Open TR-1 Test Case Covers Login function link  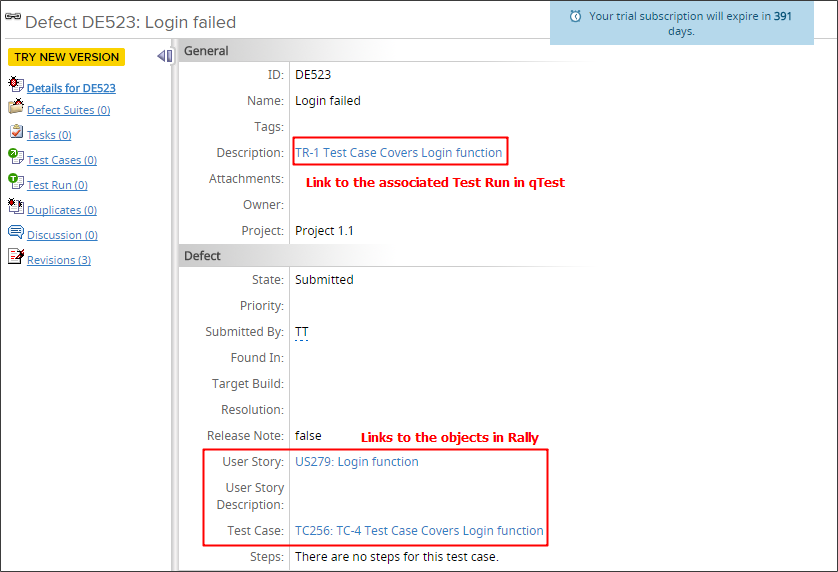point(398,153)
